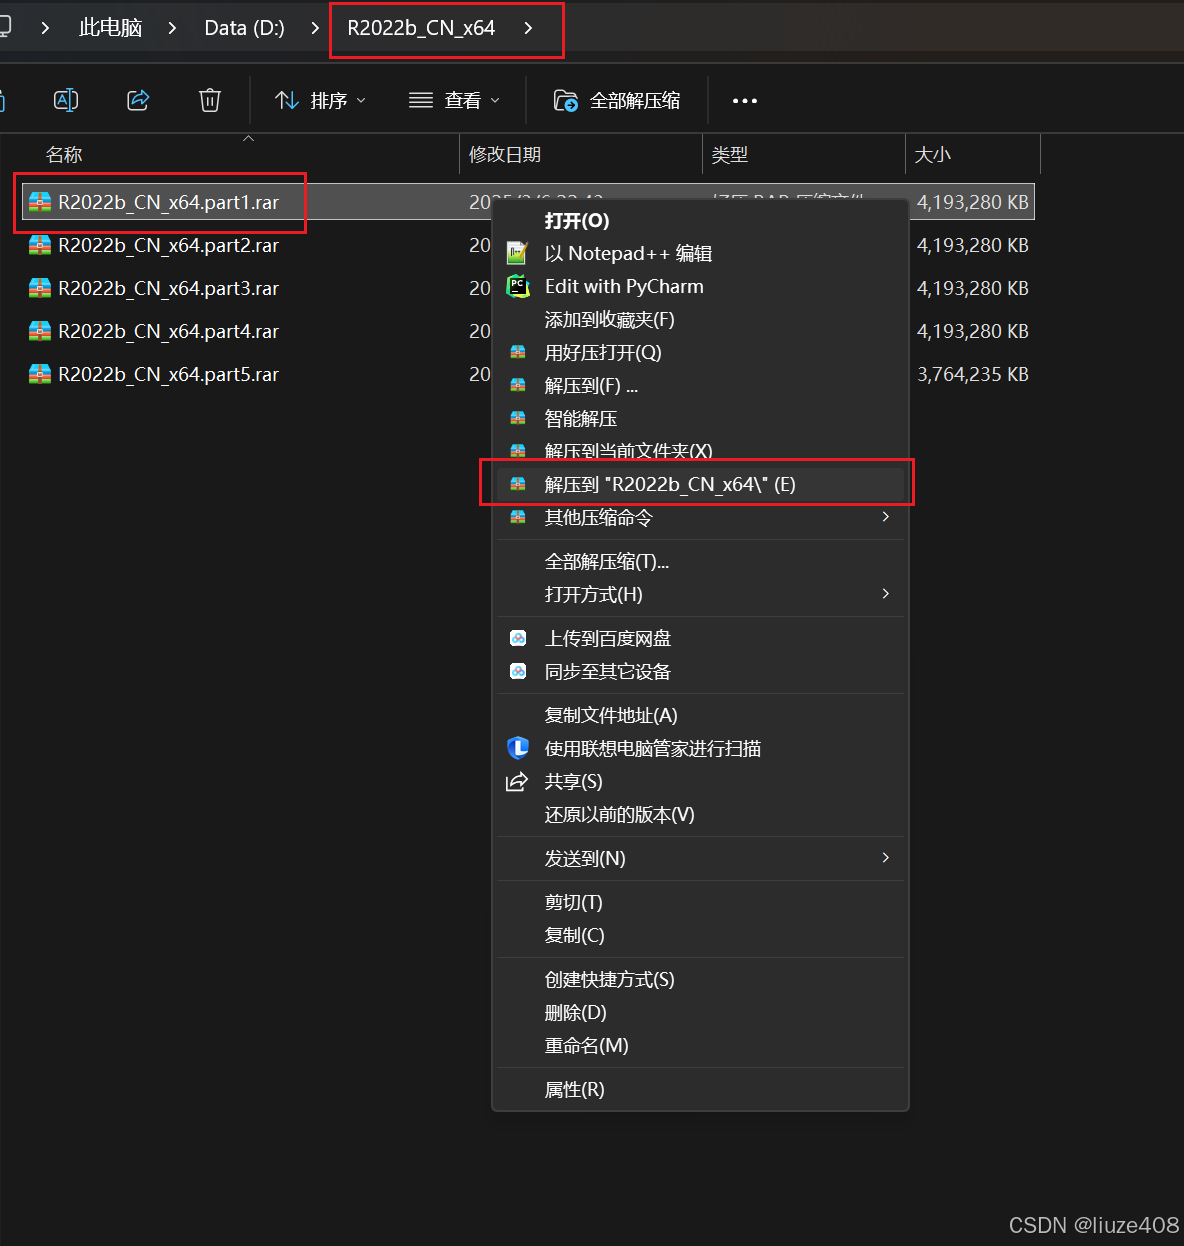The image size is (1184, 1246).
Task: Click the Lenovo scan icon in the context menu
Action: (x=517, y=748)
